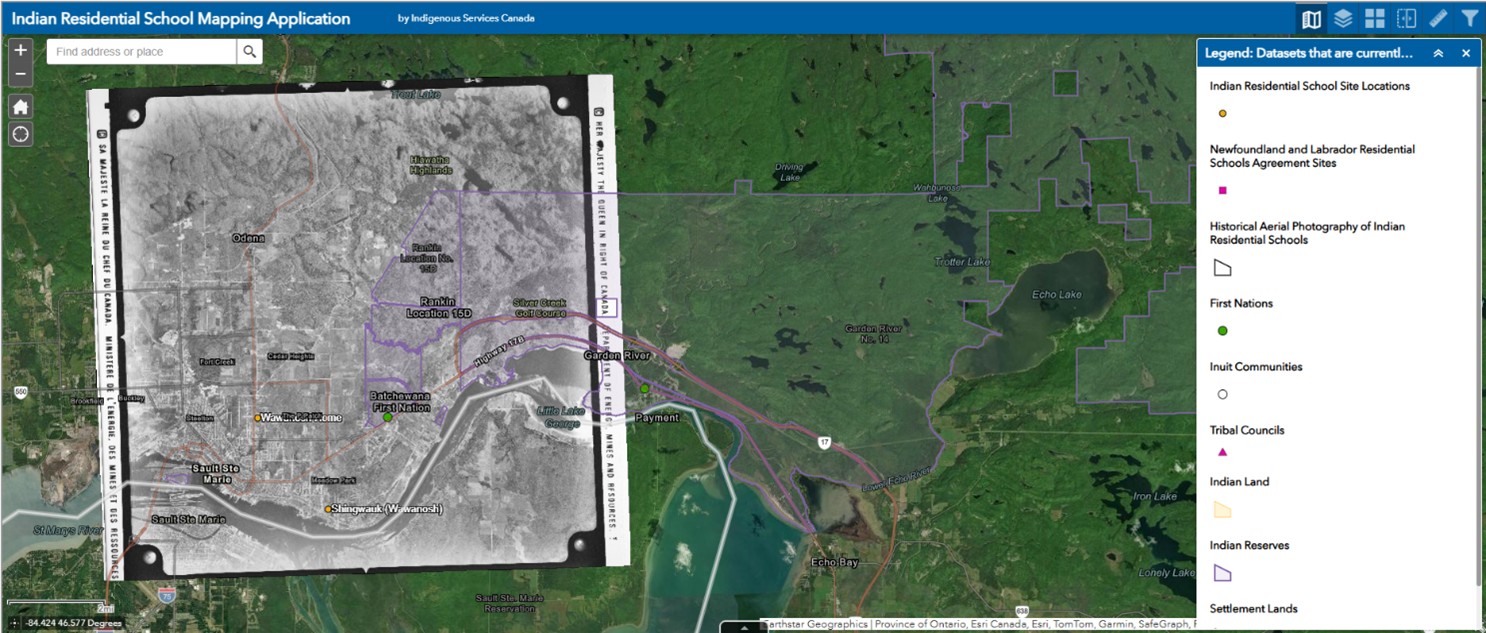Zoom out using the minus button
1486x633 pixels.
click(x=20, y=73)
